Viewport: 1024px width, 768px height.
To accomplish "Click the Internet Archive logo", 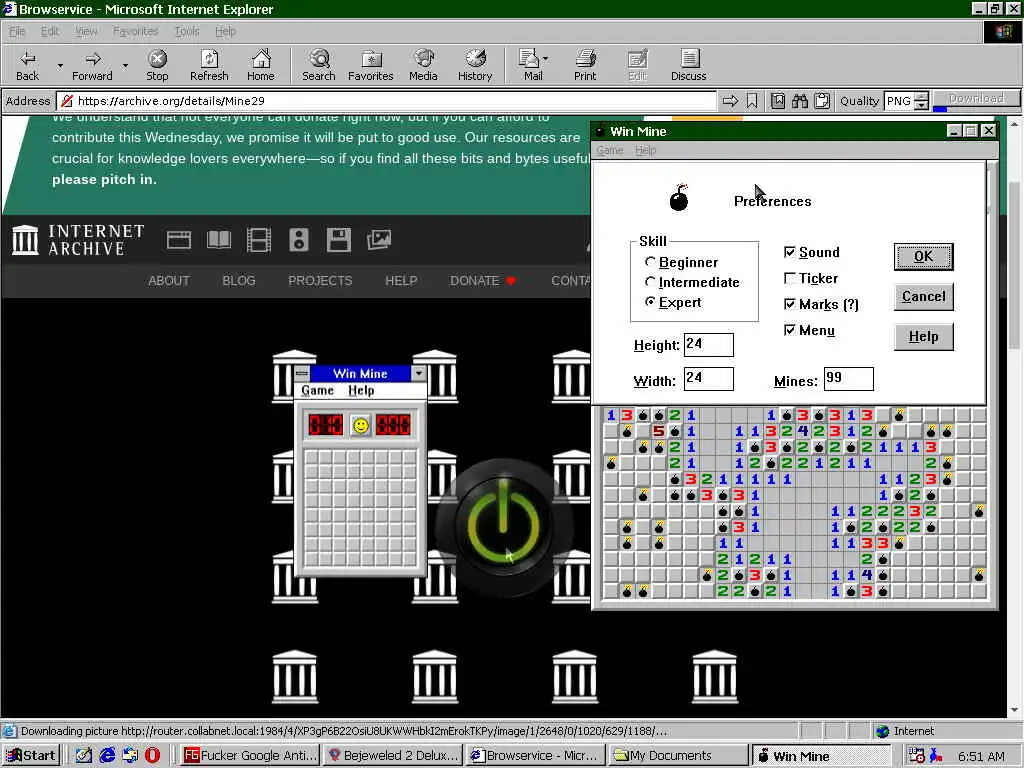I will click(x=78, y=240).
